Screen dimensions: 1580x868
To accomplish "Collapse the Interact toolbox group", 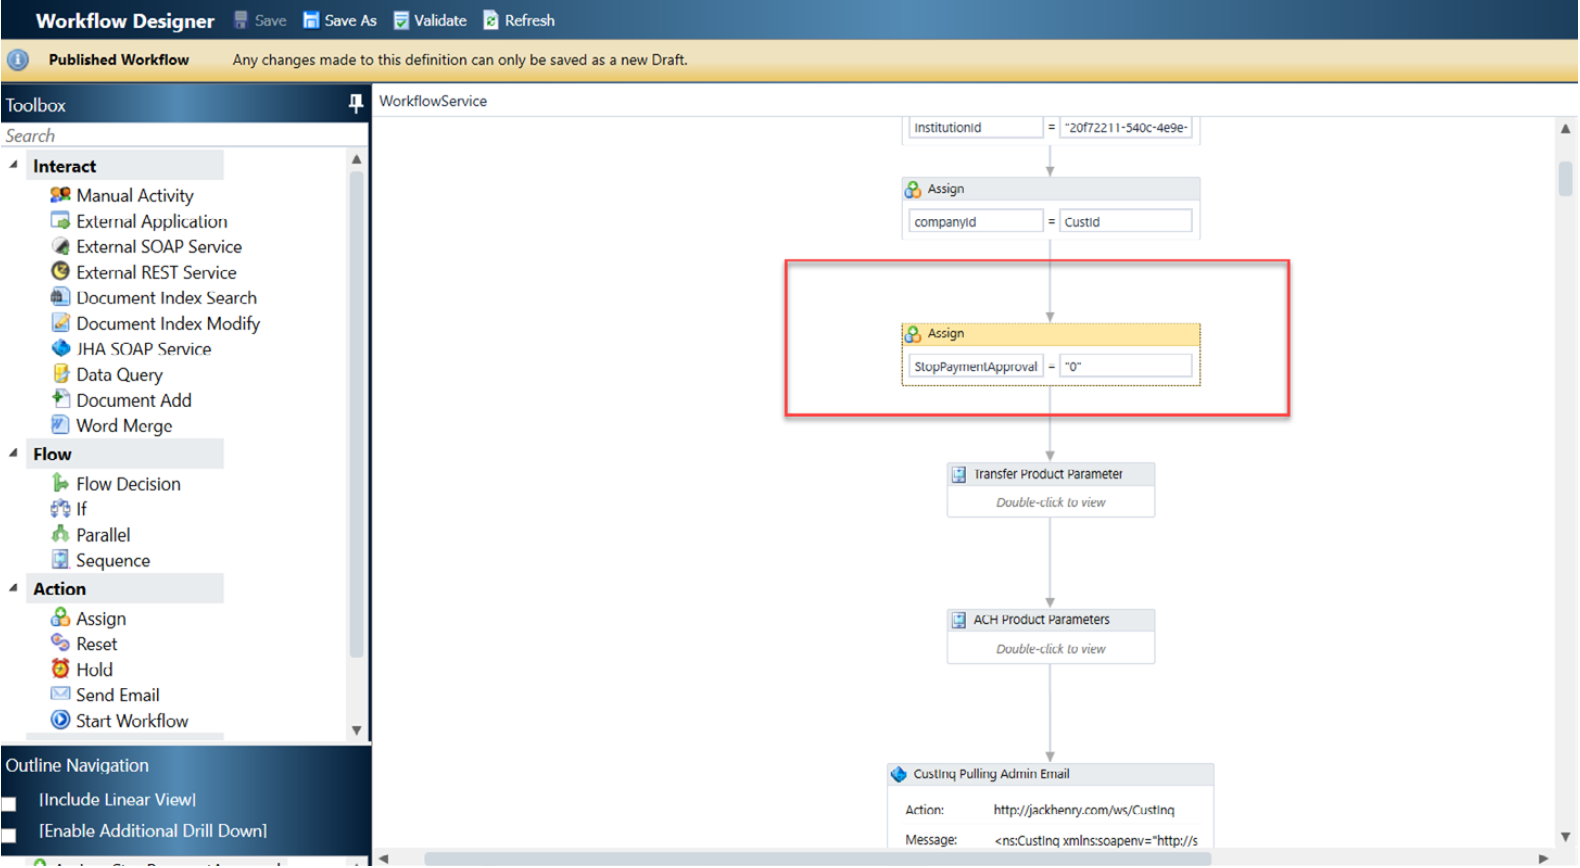I will point(14,165).
